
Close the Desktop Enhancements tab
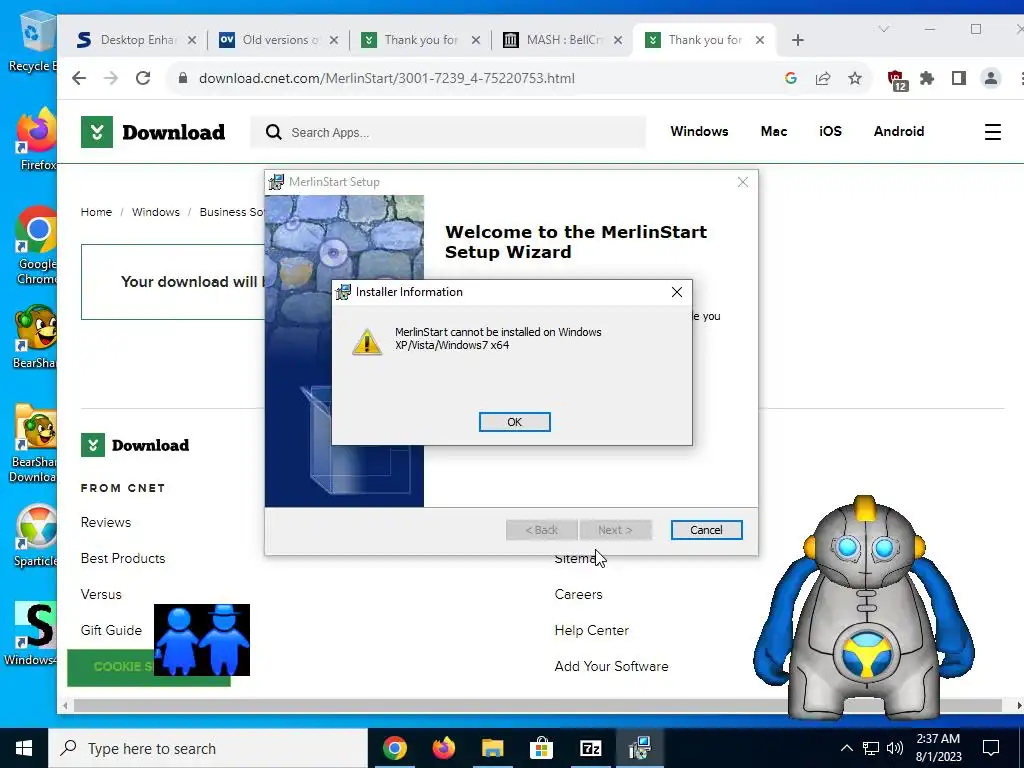point(192,40)
